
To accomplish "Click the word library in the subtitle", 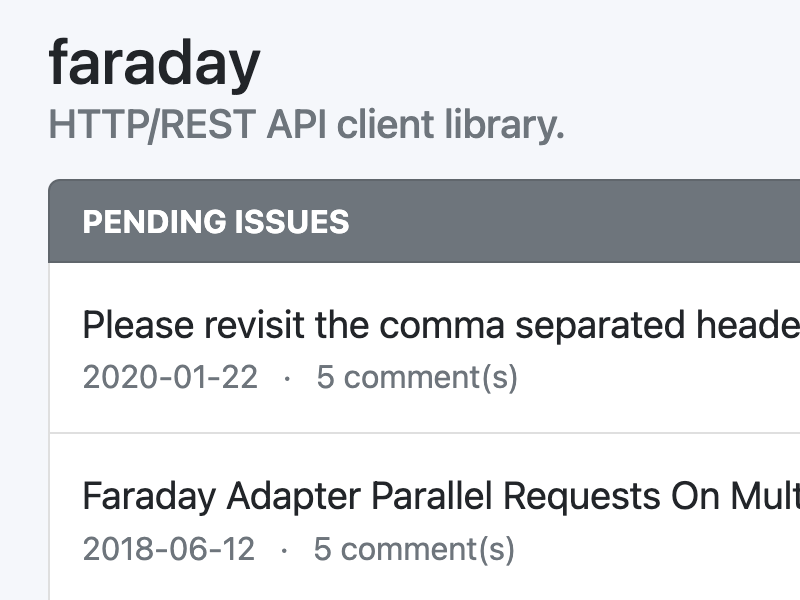I will (504, 124).
